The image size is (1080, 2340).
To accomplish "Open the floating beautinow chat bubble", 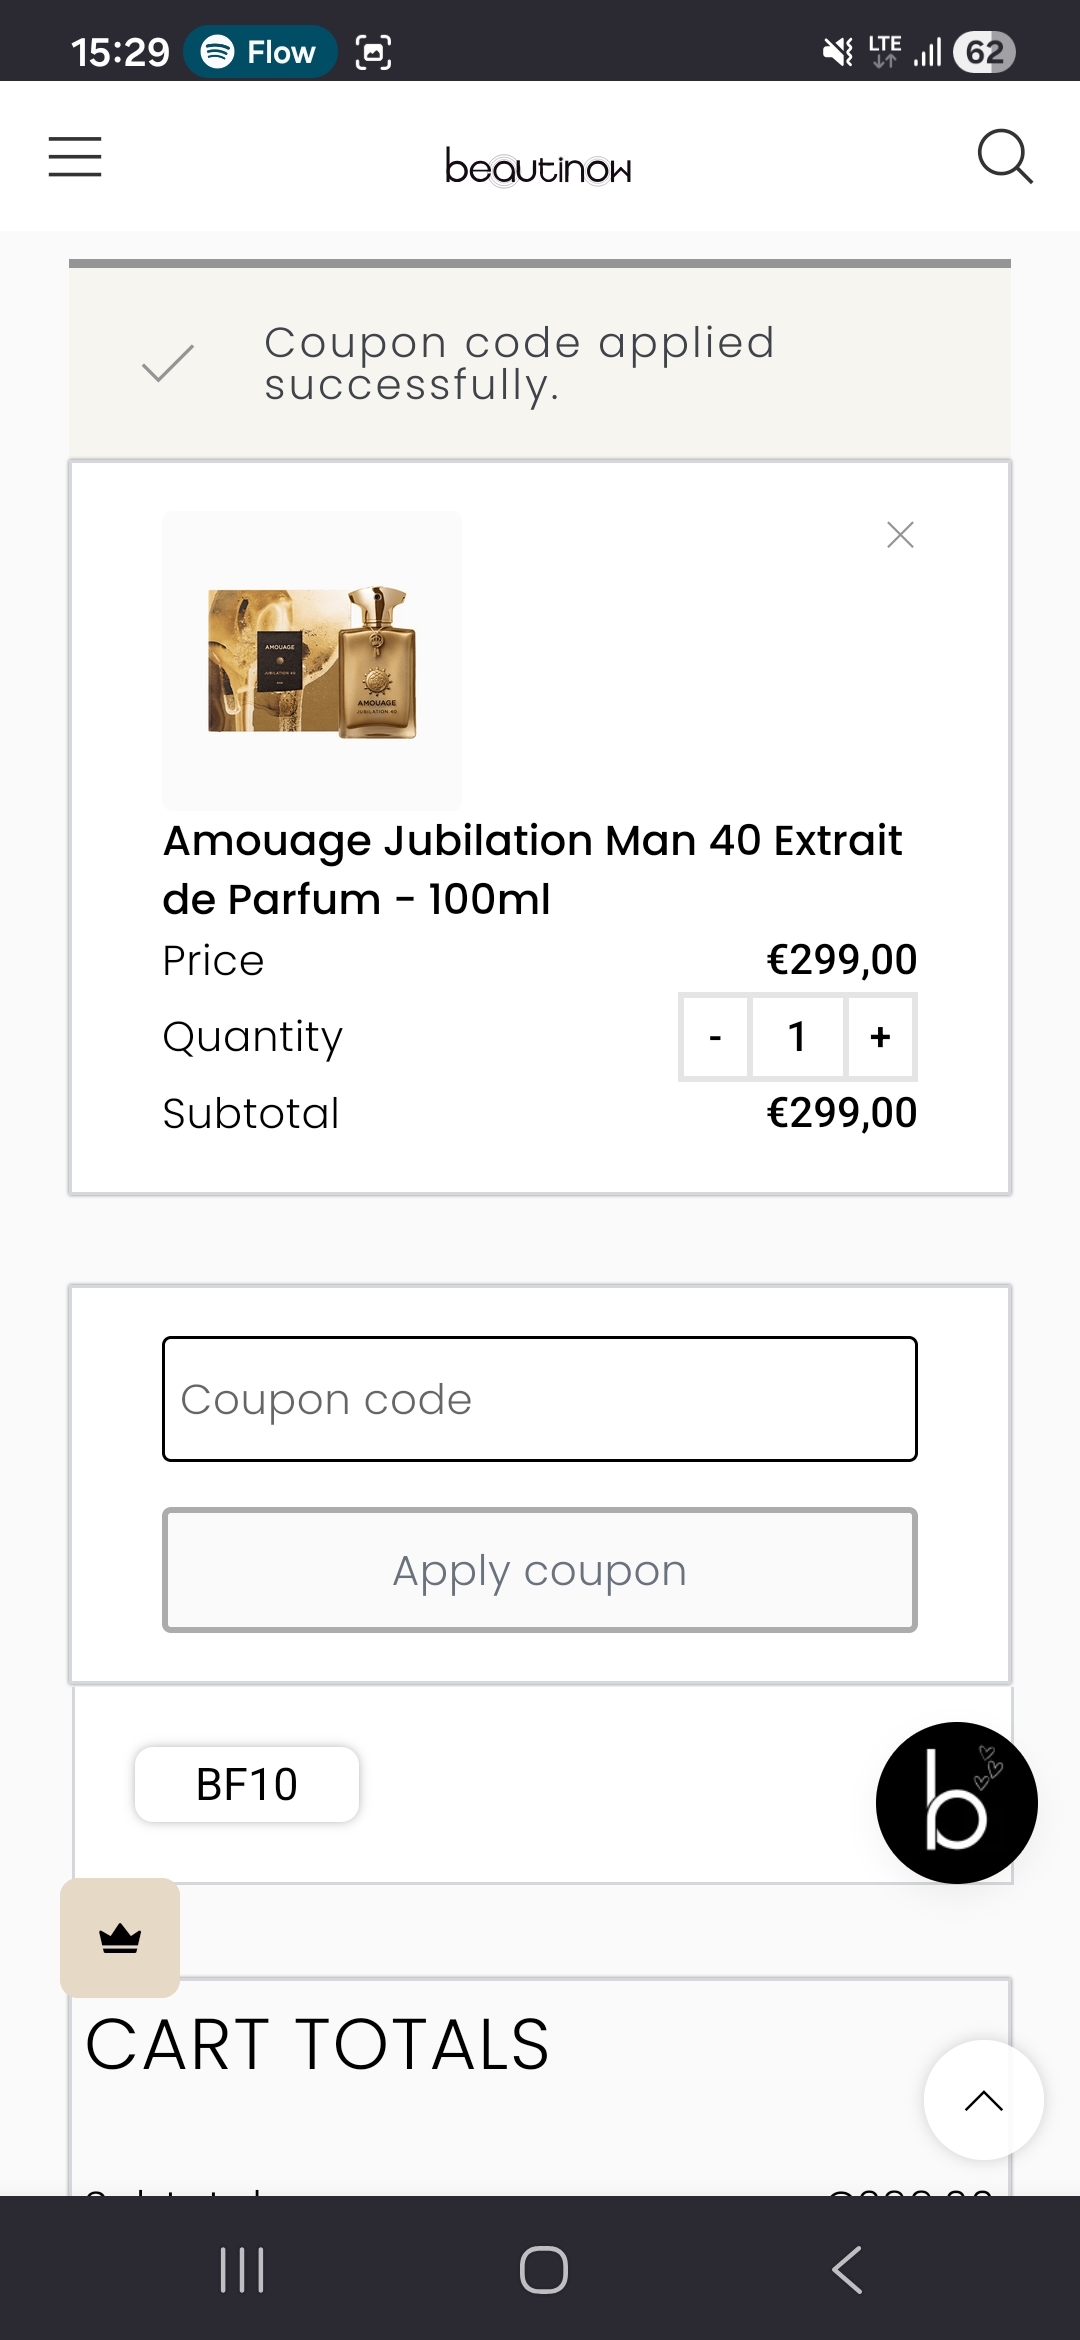I will click(956, 1802).
